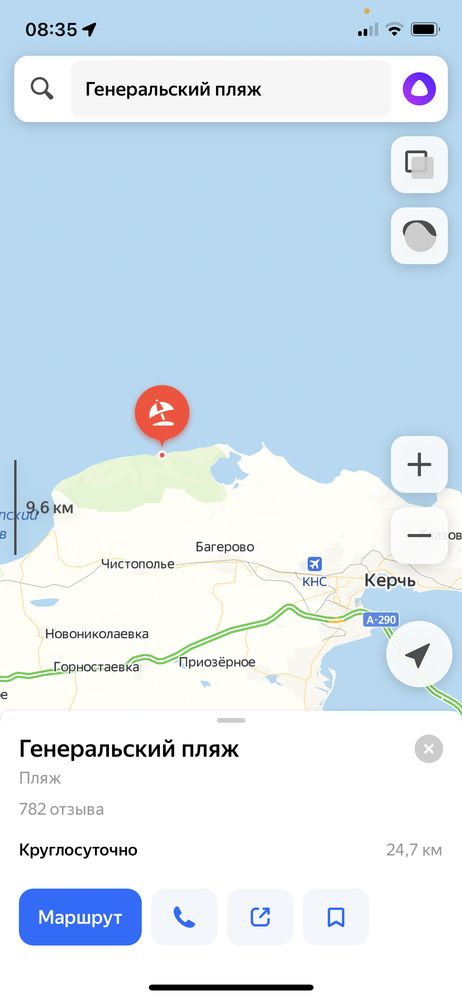Expand the card using the drag handle
Image resolution: width=462 pixels, height=1000 pixels.
(231, 720)
